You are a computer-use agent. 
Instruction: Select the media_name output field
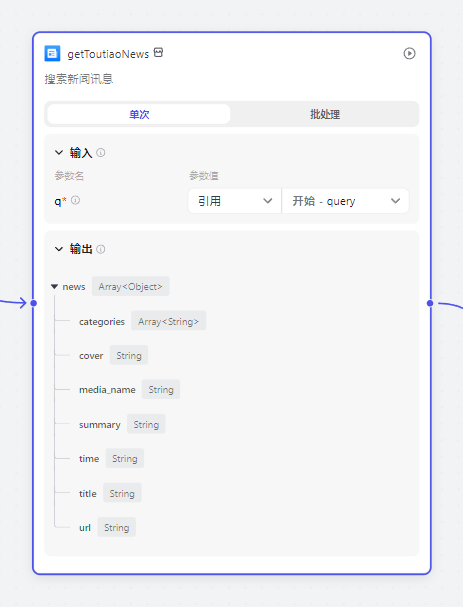[x=107, y=390]
